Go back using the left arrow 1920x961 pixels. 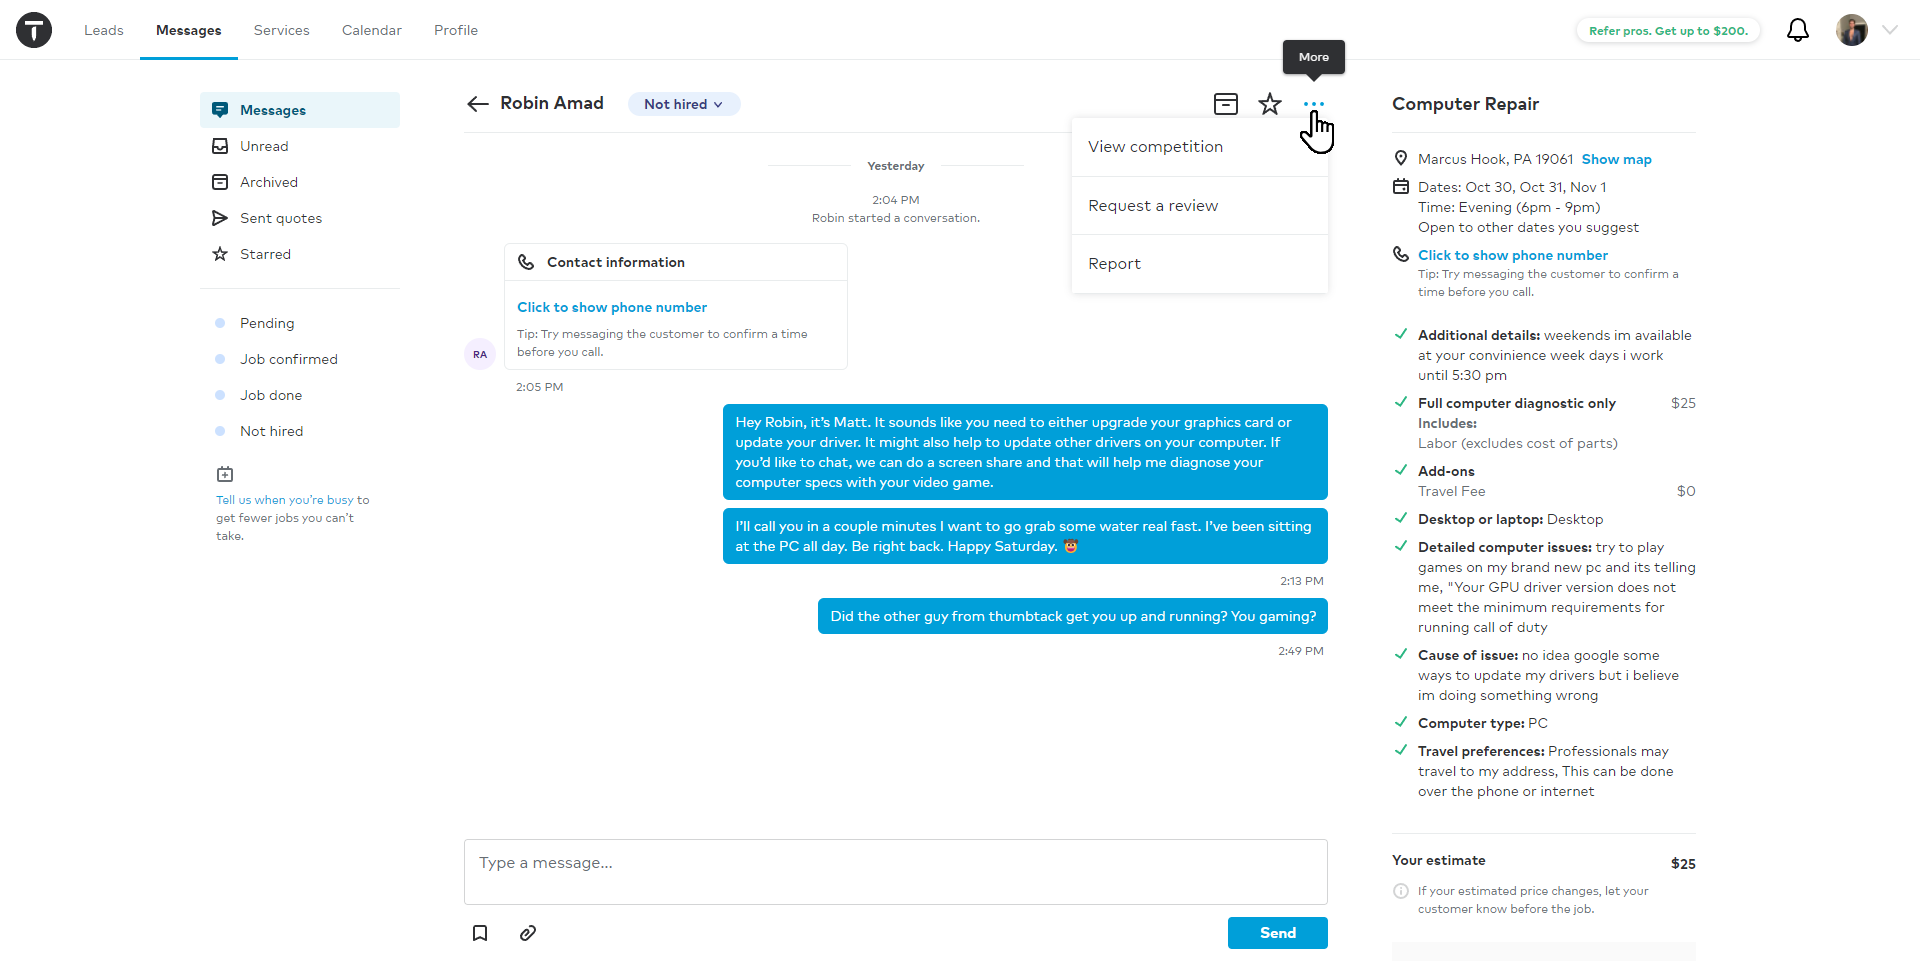[478, 104]
